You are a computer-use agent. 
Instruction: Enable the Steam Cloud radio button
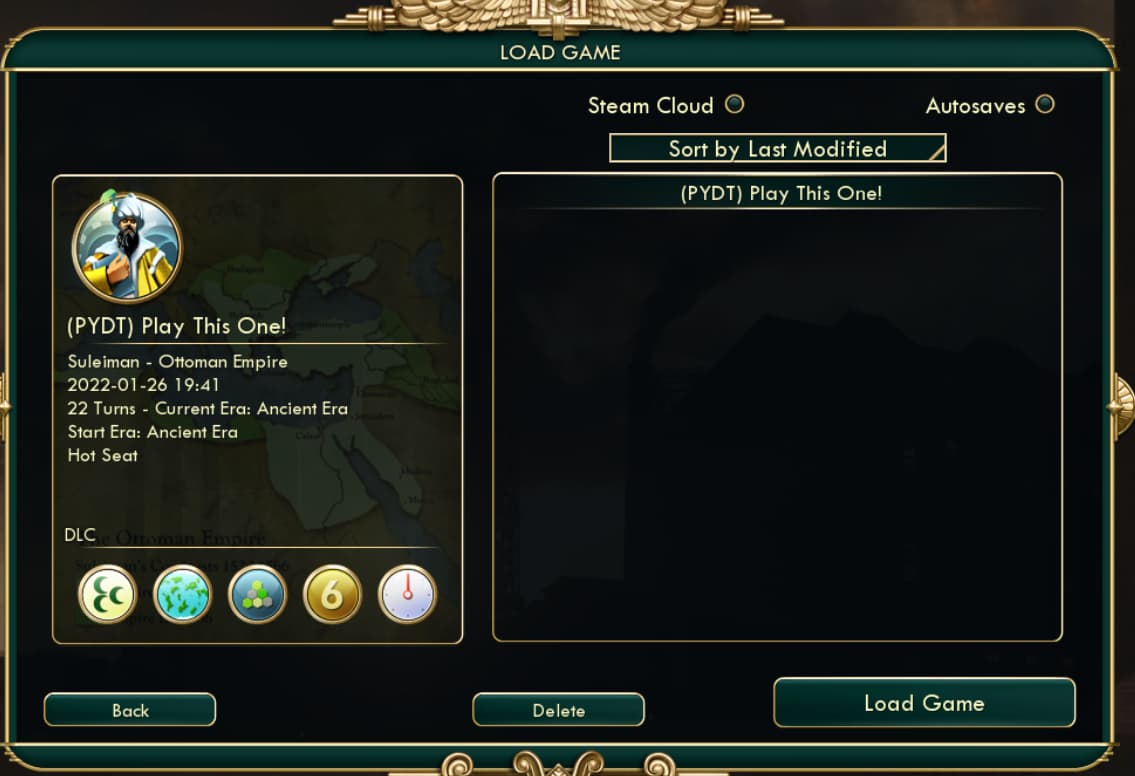point(734,104)
